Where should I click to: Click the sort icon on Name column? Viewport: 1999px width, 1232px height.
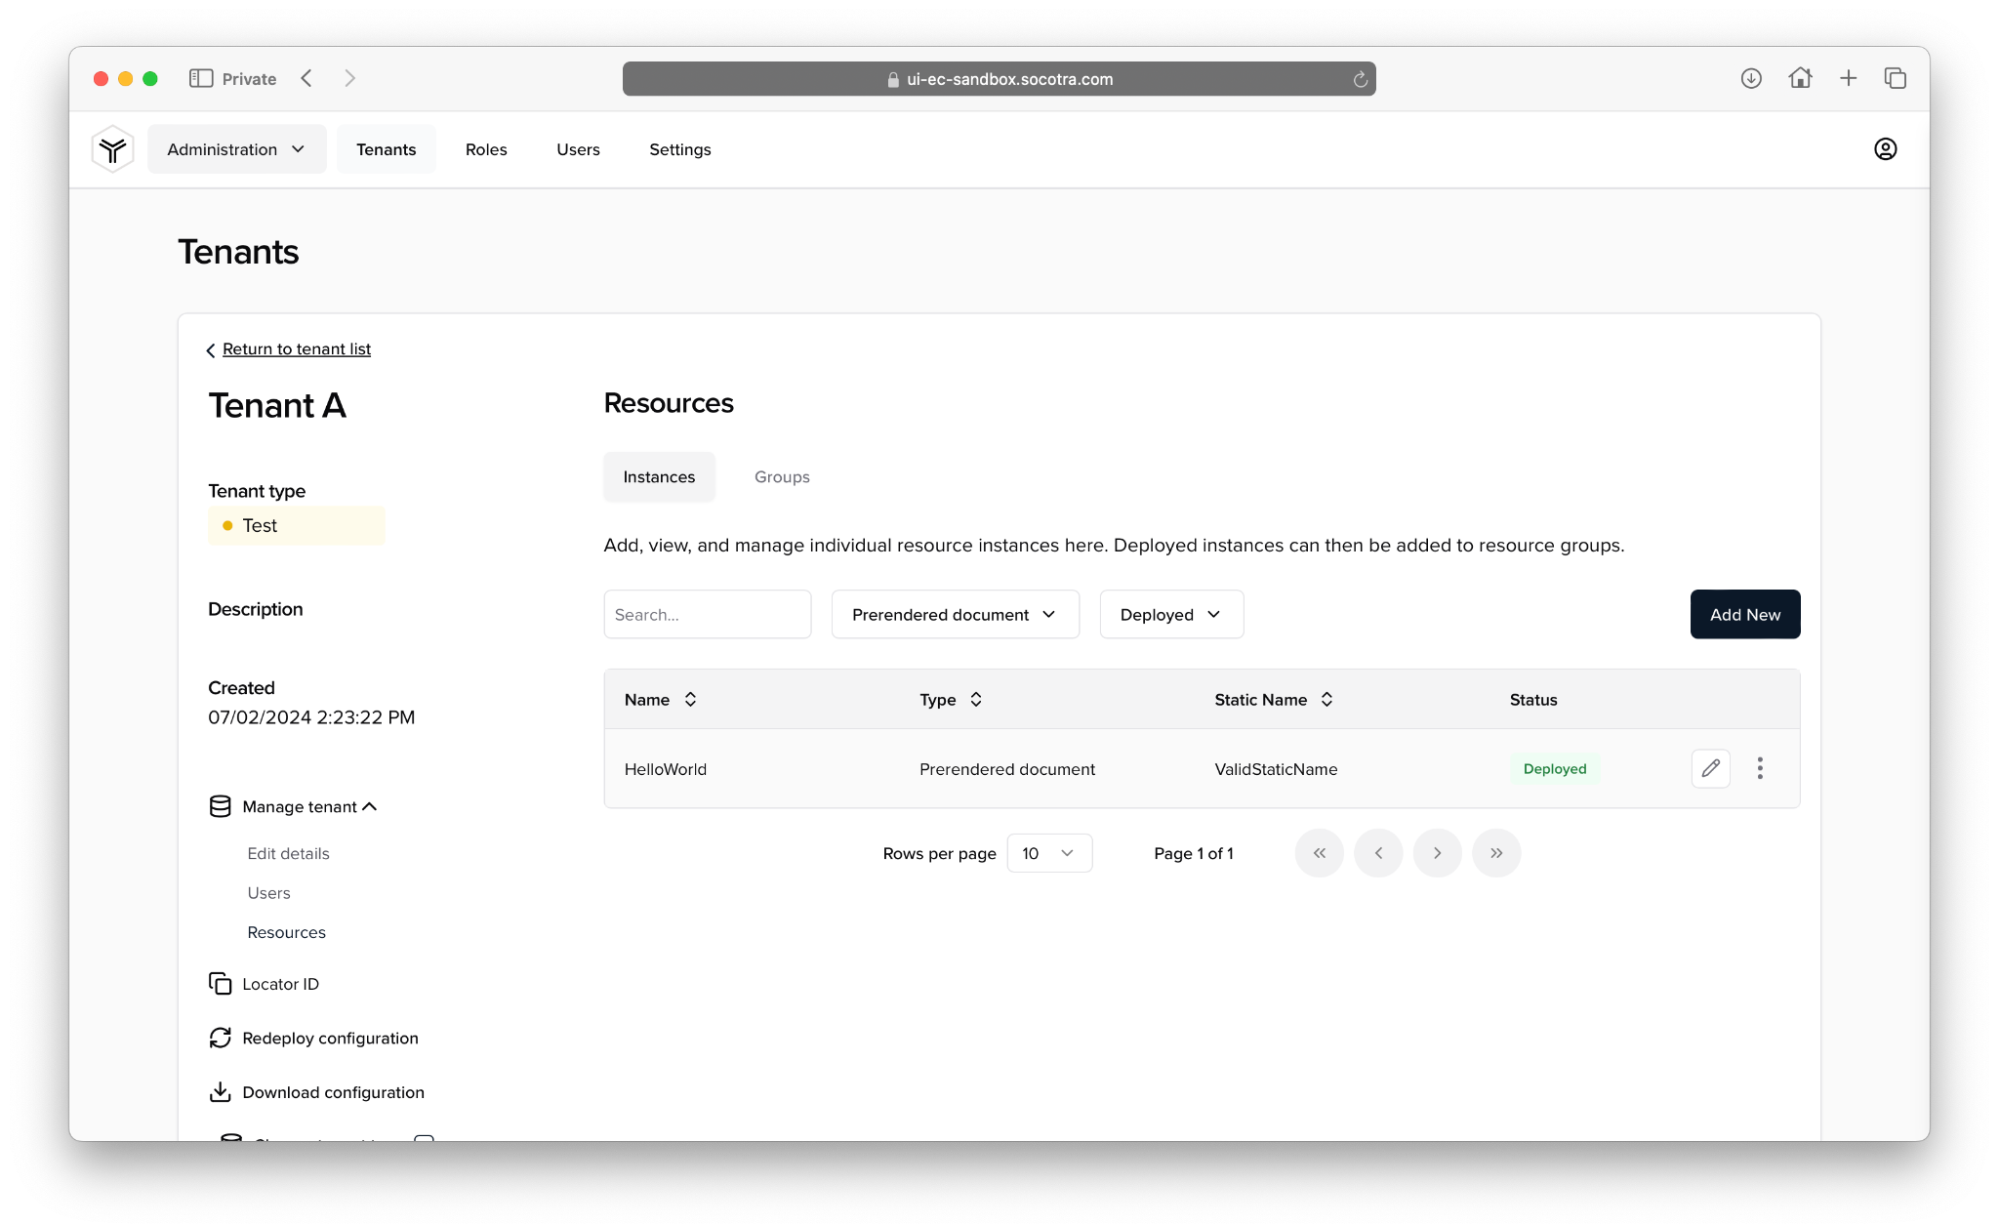(690, 700)
